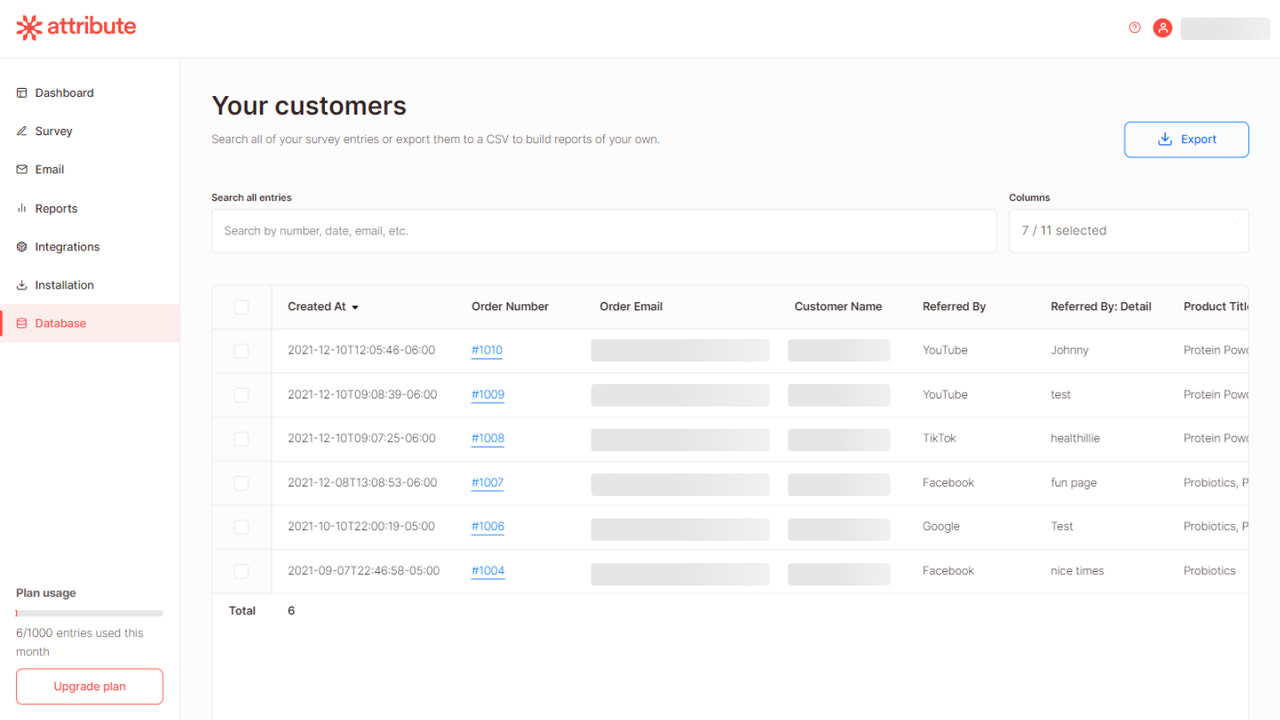Click the user avatar icon
Screen dimensions: 1280x720
[1162, 28]
